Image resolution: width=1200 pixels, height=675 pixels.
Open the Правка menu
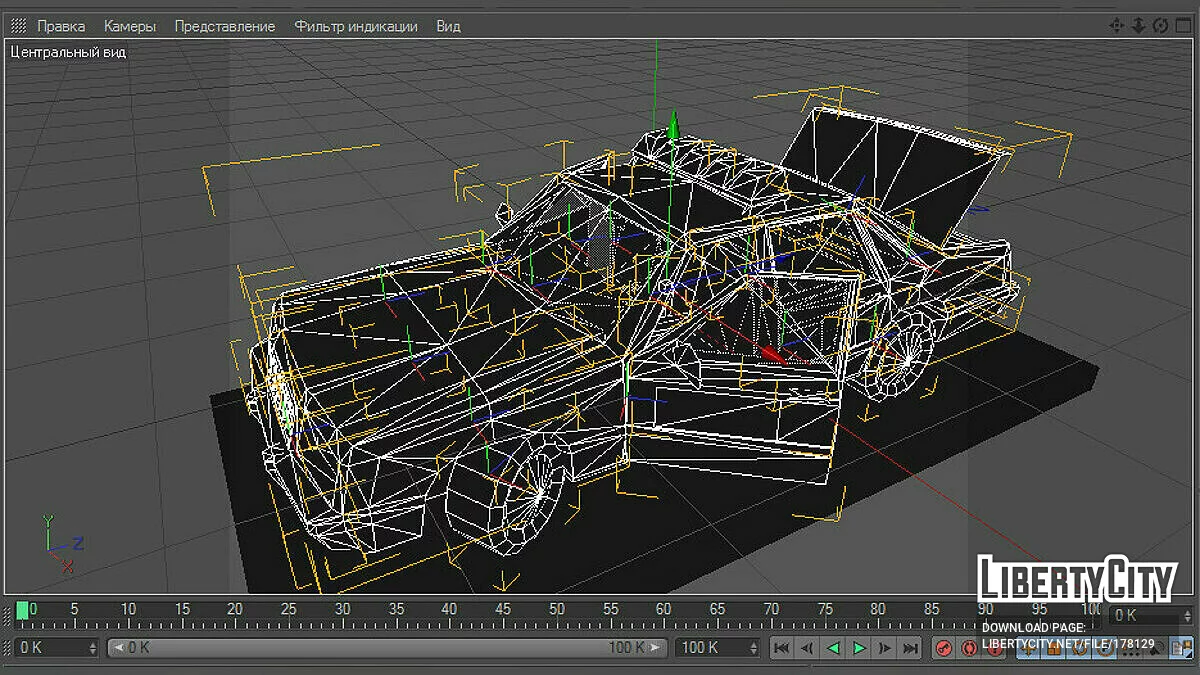[61, 26]
